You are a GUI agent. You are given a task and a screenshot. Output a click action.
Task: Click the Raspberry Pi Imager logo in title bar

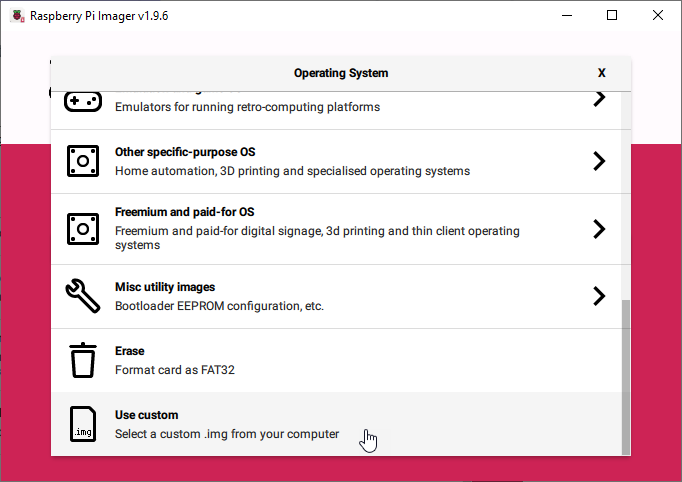click(x=17, y=16)
